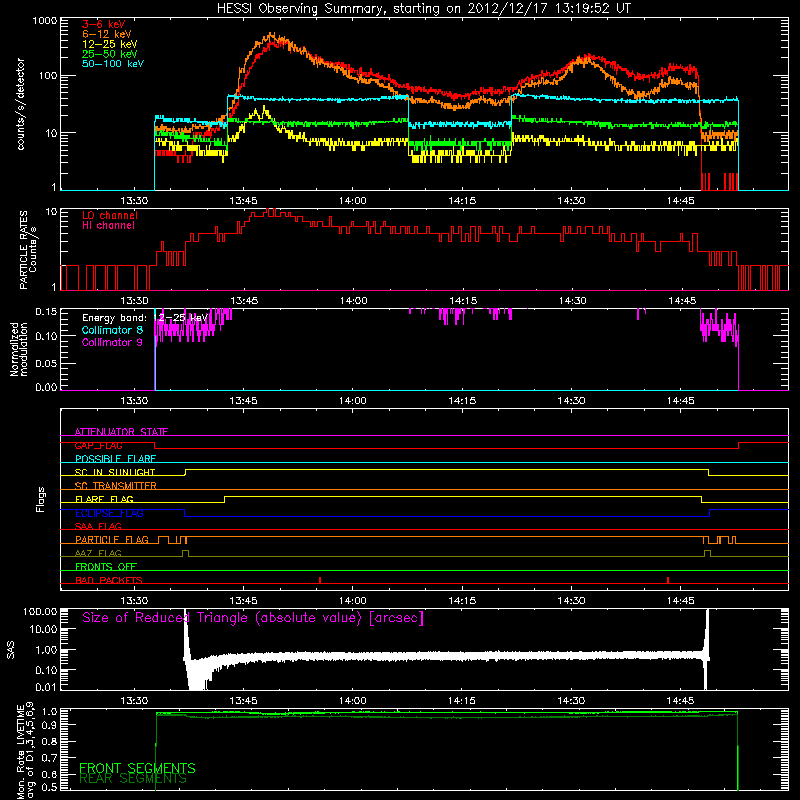Click the vertical Flags axis title

[41, 500]
